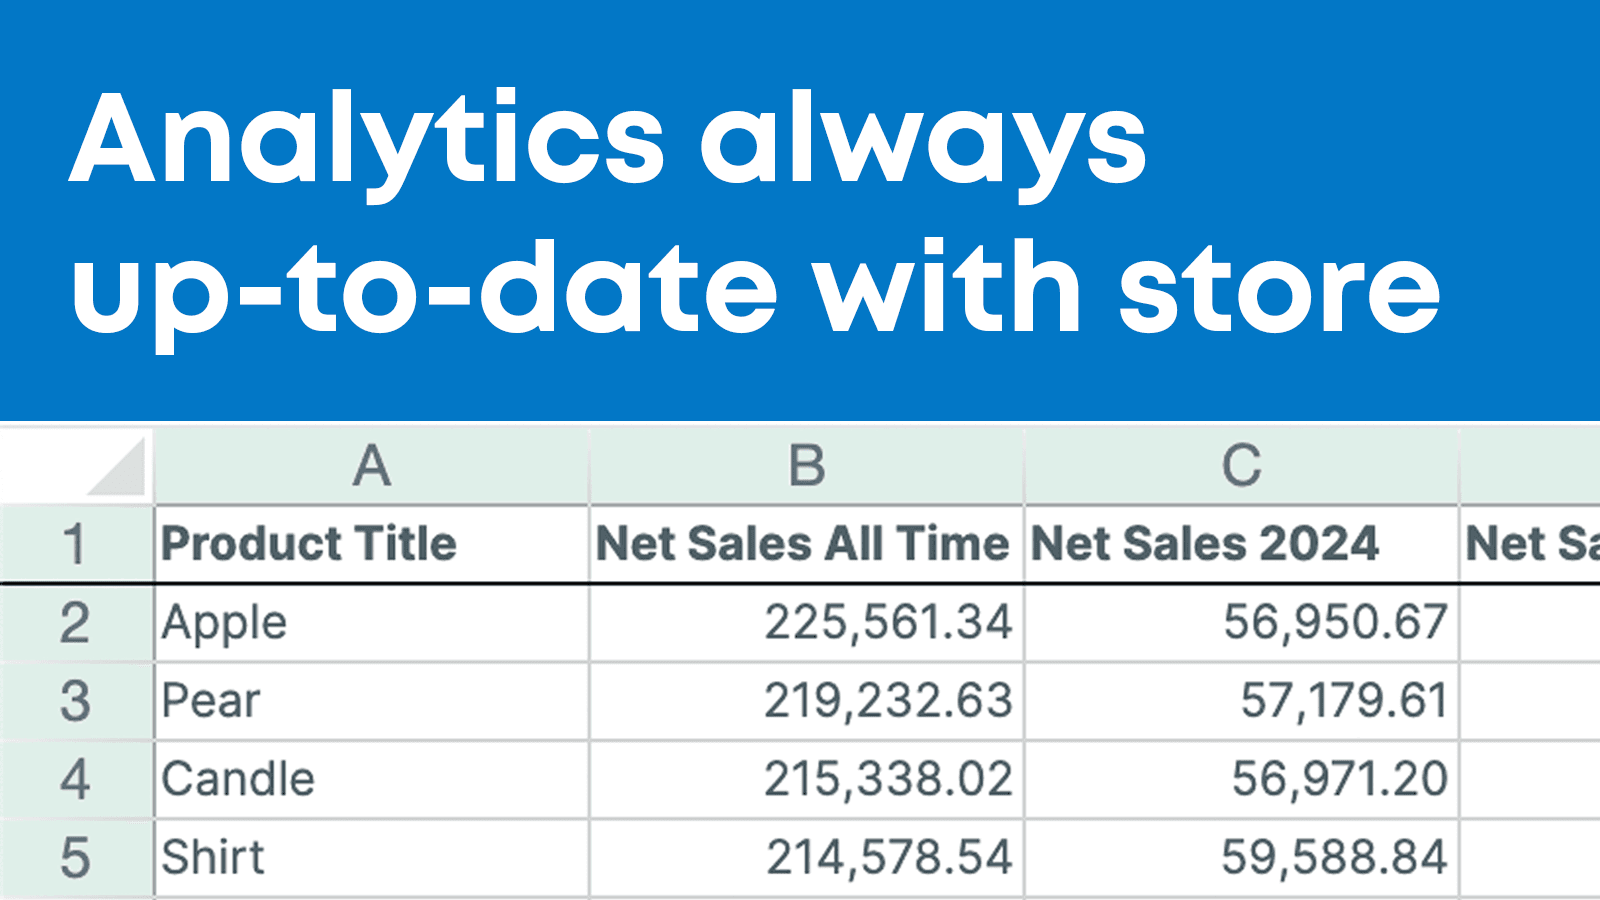The width and height of the screenshot is (1600, 900).
Task: Select row number 4
Action: click(75, 777)
